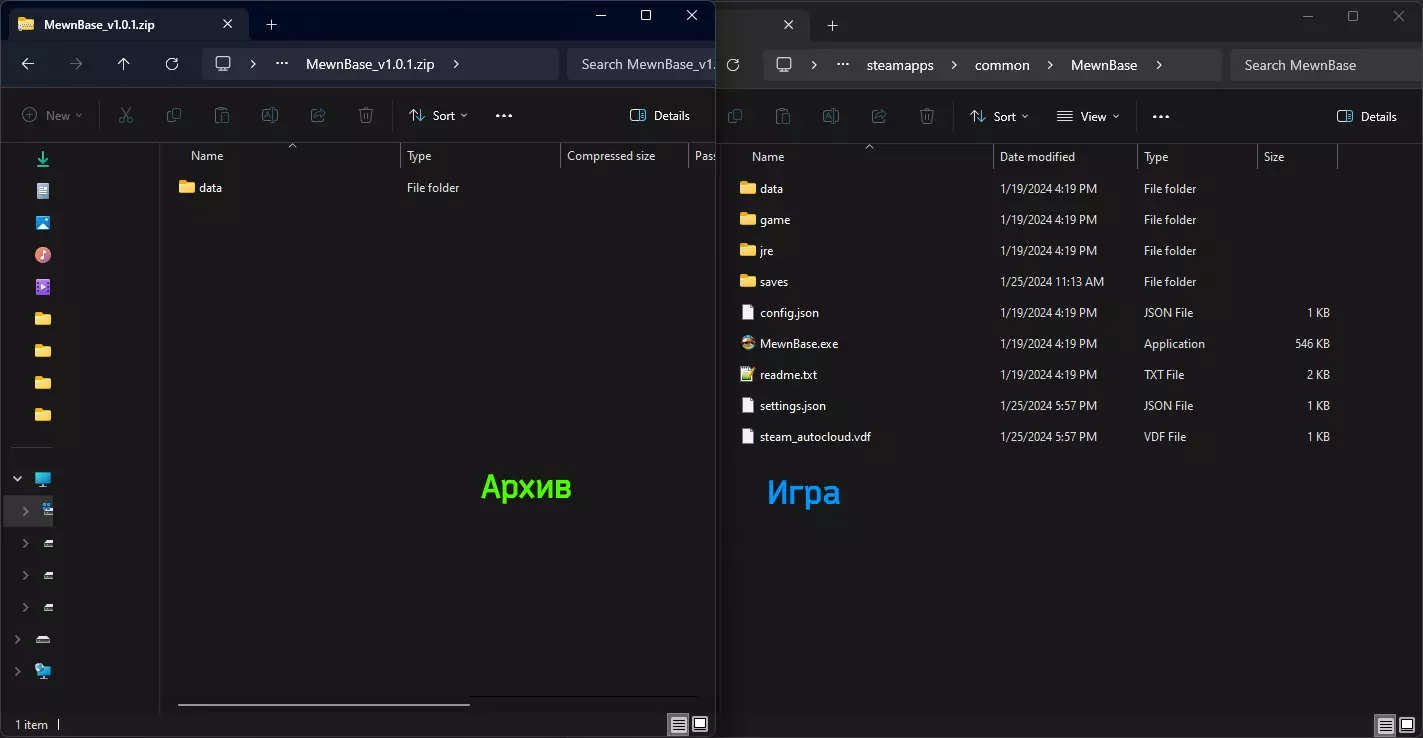Switch to large thumbnails view in game window
This screenshot has height=738, width=1423.
click(x=1407, y=725)
